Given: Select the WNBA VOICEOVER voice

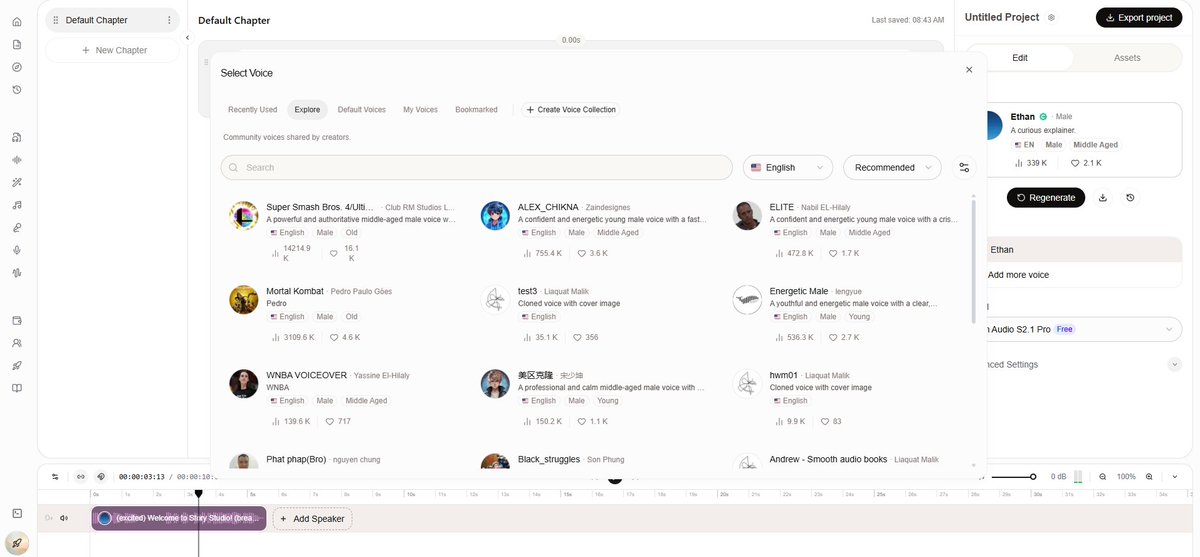Looking at the screenshot, I should tap(343, 398).
